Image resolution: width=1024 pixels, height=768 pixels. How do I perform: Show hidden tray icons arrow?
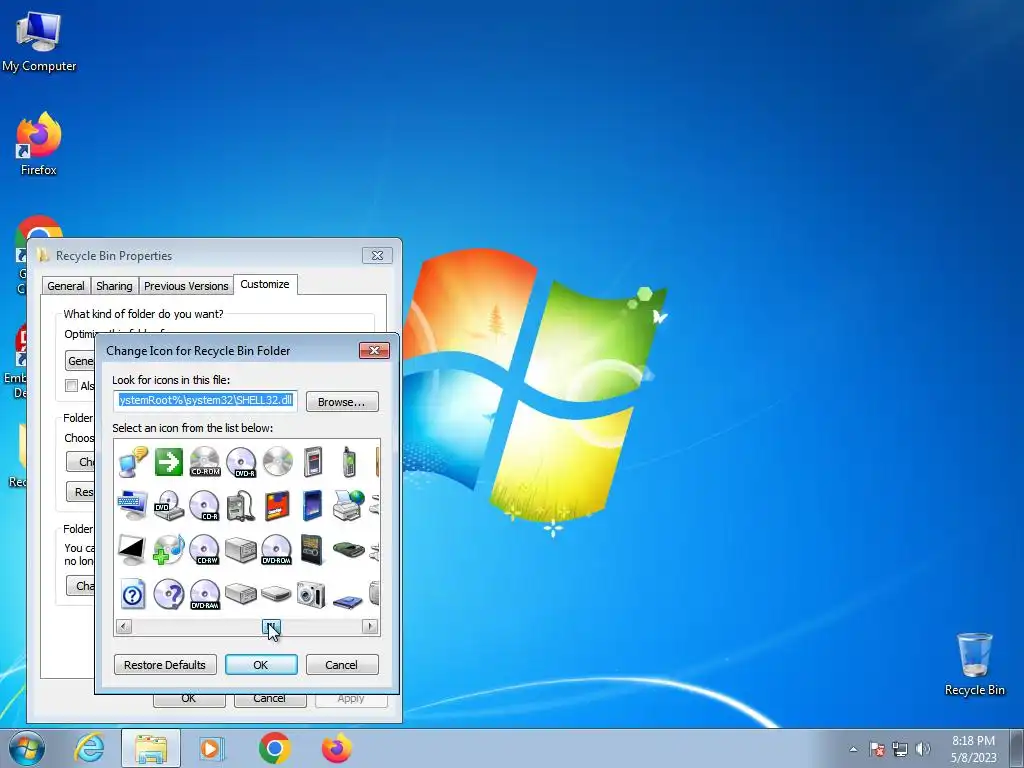[x=853, y=749]
